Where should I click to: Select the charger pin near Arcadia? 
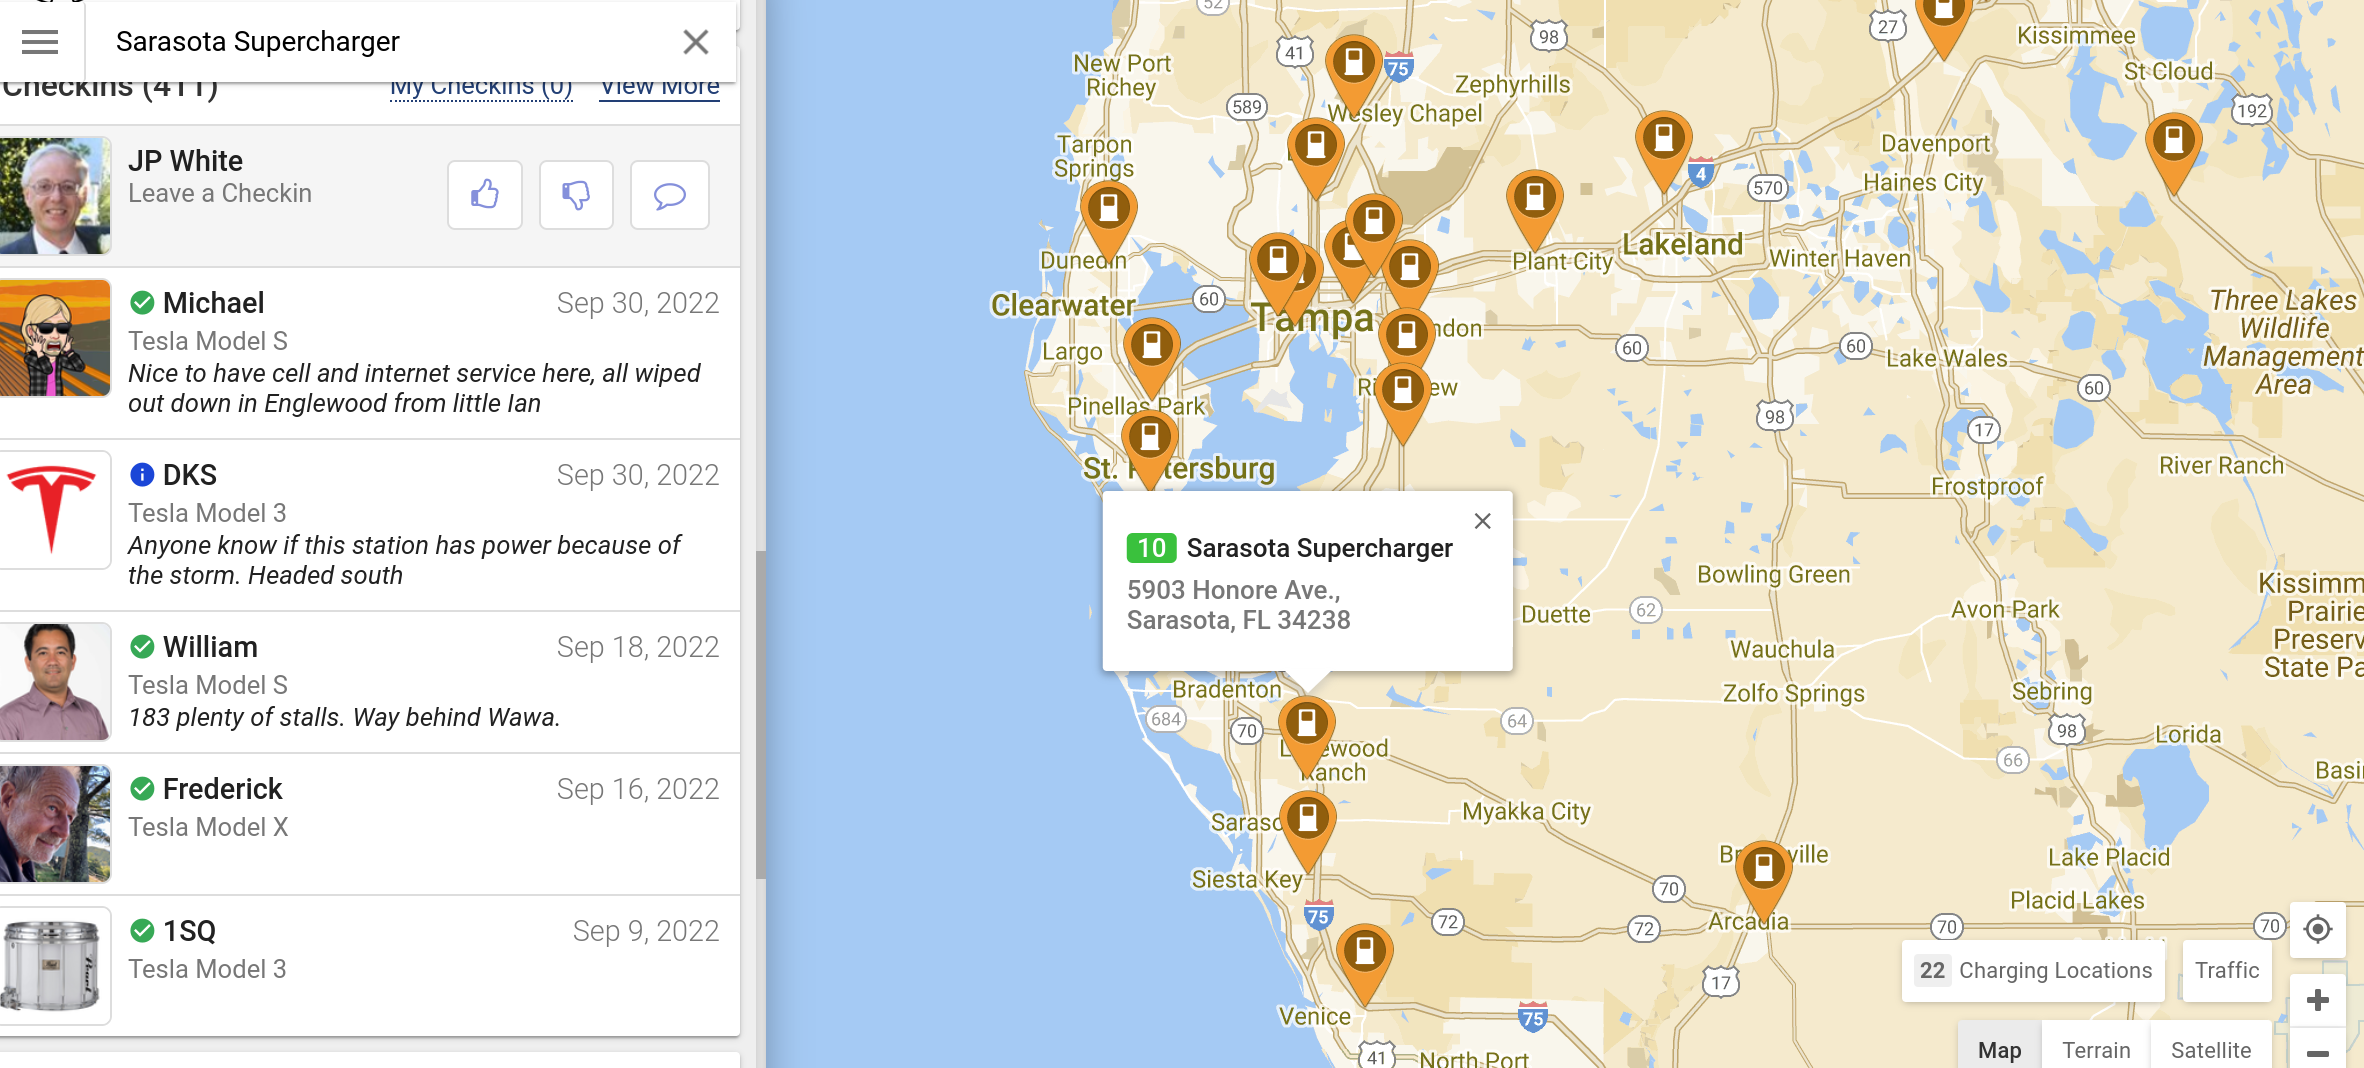pos(1763,869)
